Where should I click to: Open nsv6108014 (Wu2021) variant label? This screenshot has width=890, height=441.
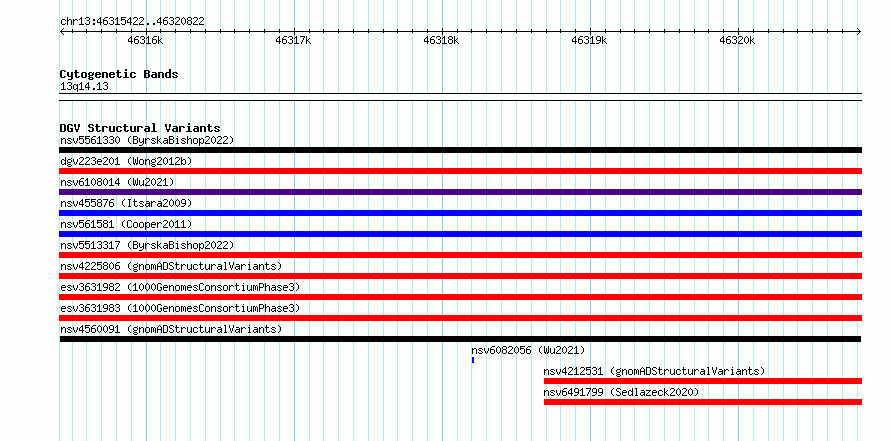[x=117, y=182]
